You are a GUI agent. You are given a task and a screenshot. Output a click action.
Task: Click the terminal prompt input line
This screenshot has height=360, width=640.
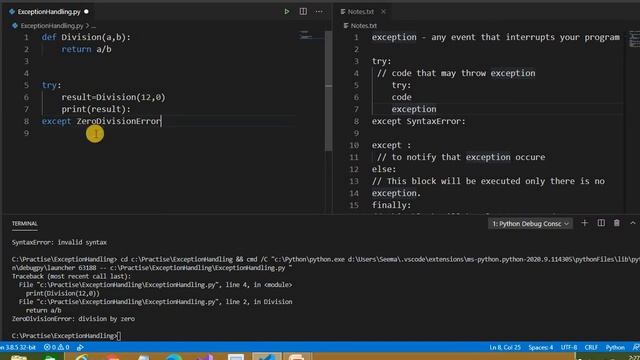point(66,336)
